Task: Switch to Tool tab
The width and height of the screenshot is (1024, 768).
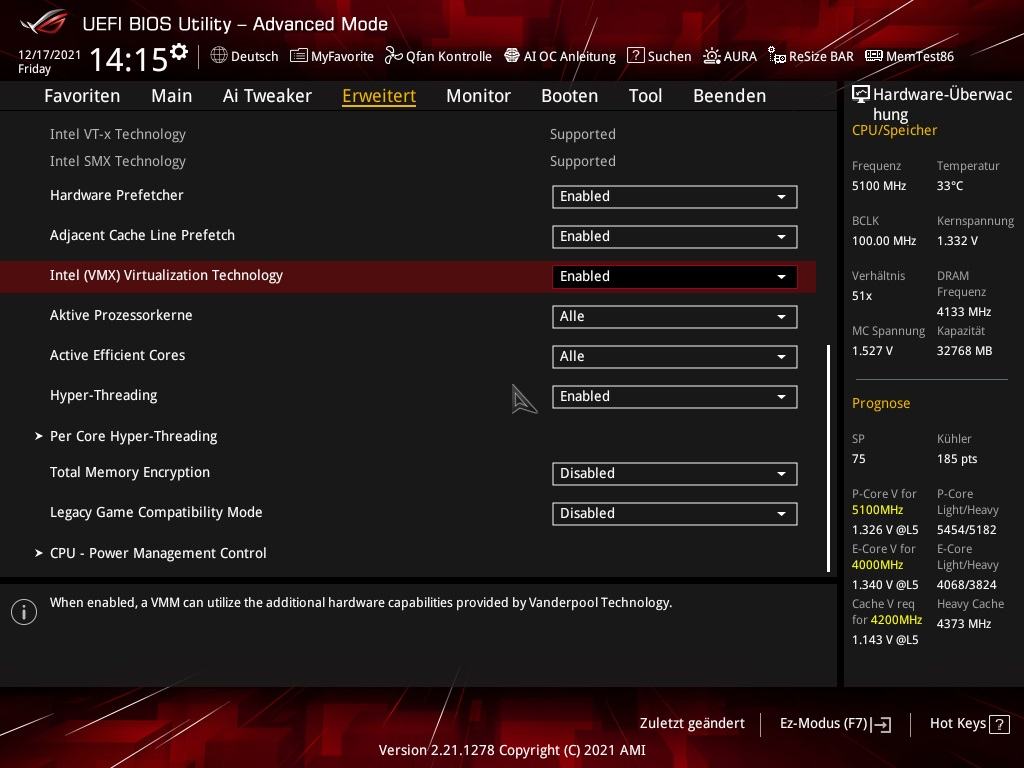Action: [x=645, y=96]
